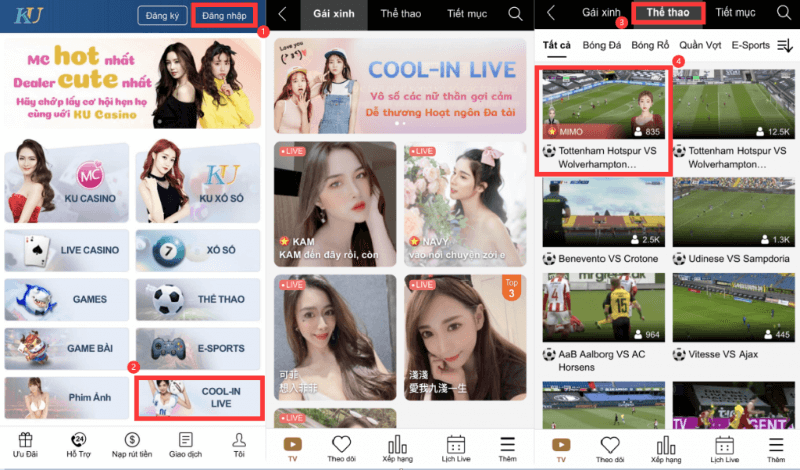The image size is (800, 470).
Task: Go back using right screen's arrow
Action: point(551,13)
